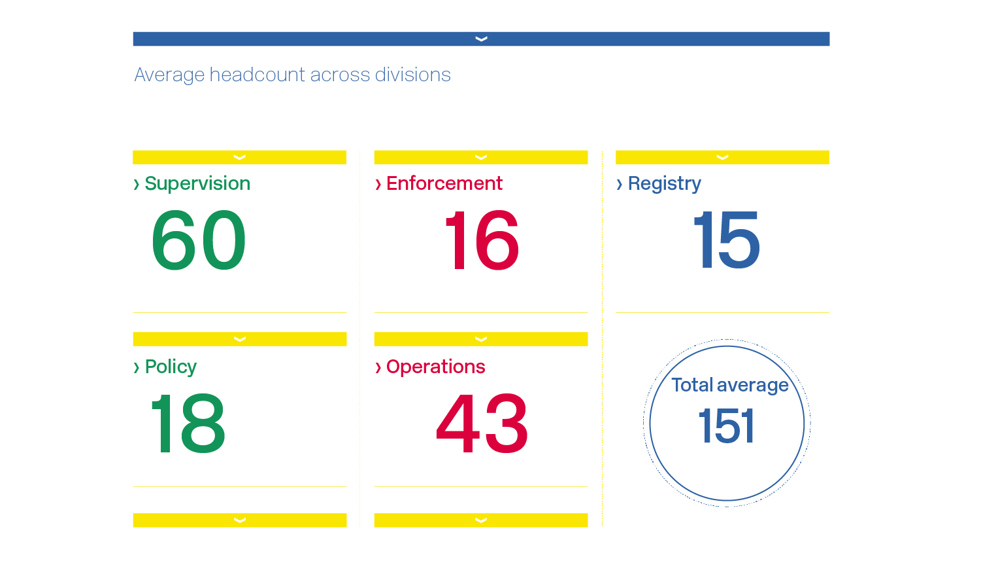981x562 pixels.
Task: Click the green number 60
Action: point(198,242)
